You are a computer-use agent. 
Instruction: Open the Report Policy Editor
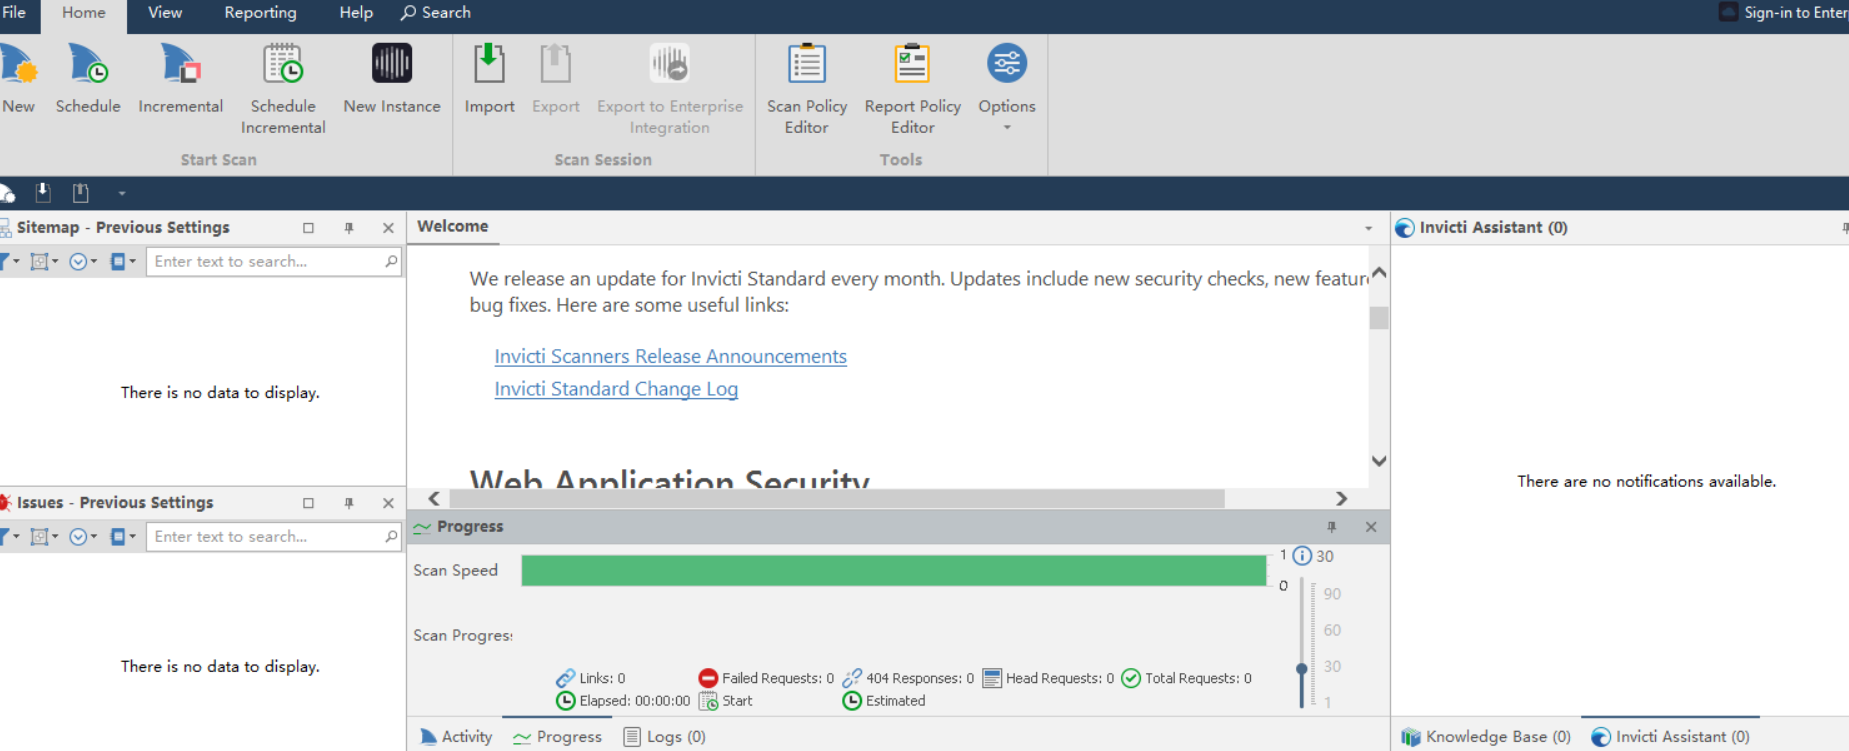[x=912, y=90]
